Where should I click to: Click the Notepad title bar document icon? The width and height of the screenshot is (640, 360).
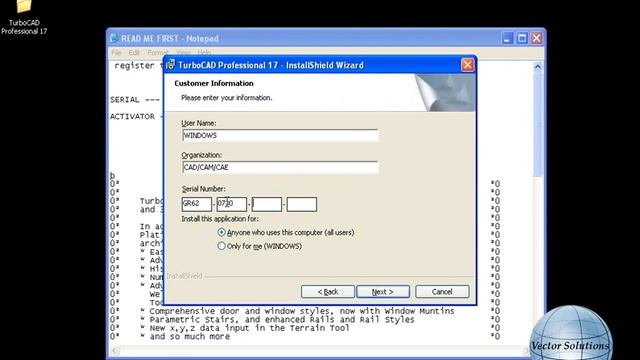point(114,38)
